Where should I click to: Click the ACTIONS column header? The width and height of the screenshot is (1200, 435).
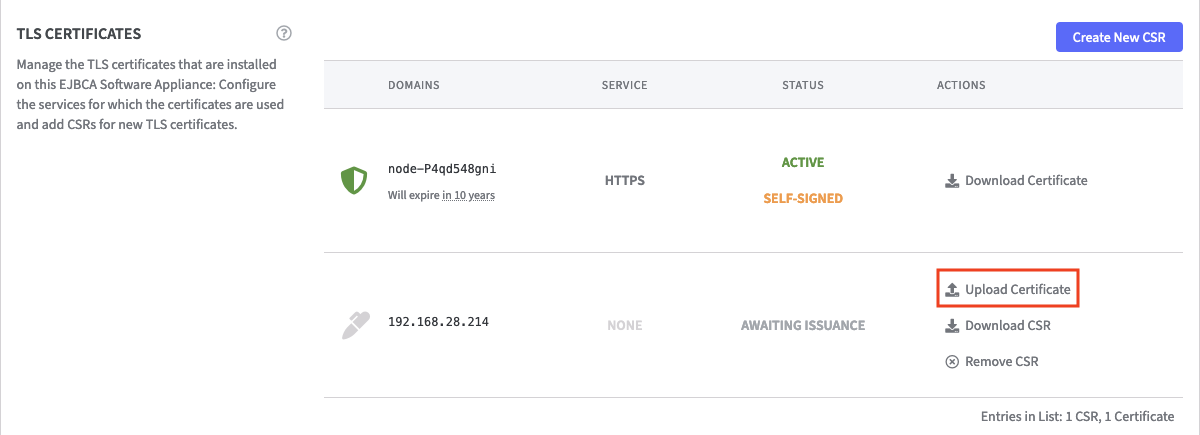coord(960,86)
